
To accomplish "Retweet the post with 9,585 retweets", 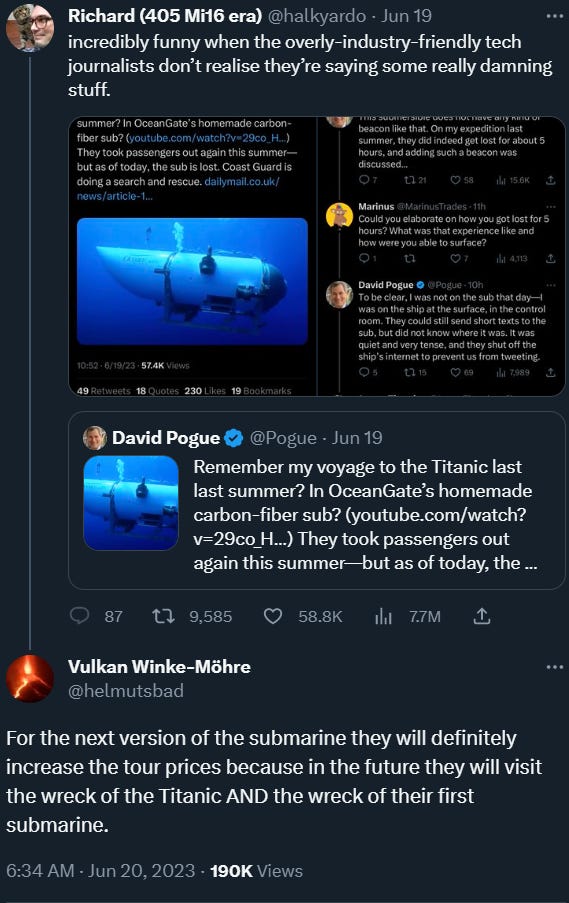I will 163,616.
